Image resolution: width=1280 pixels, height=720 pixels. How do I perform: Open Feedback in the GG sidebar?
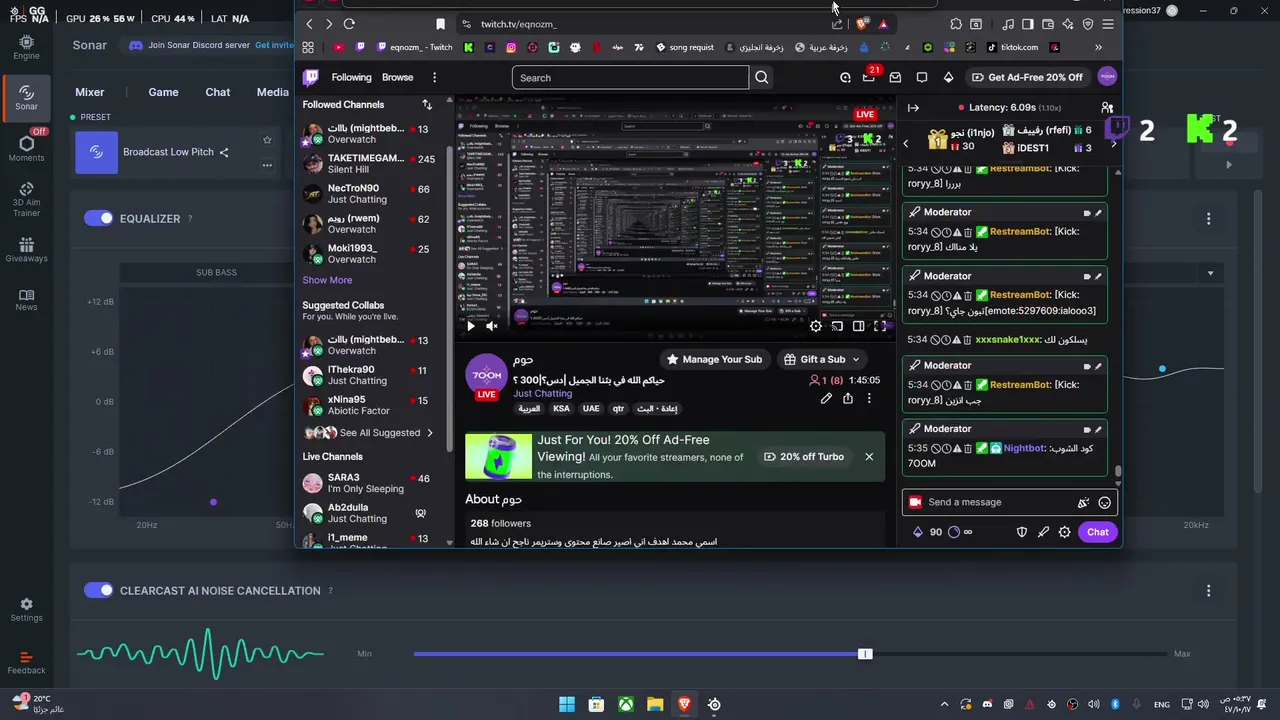pos(26,662)
